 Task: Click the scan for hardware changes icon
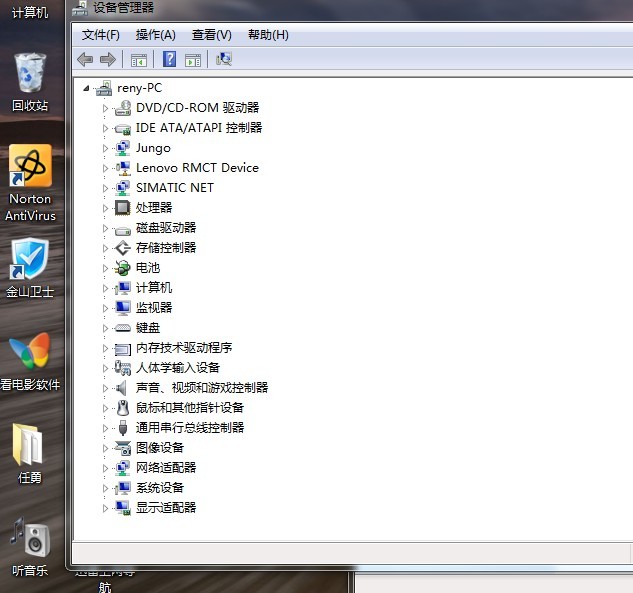tap(224, 60)
